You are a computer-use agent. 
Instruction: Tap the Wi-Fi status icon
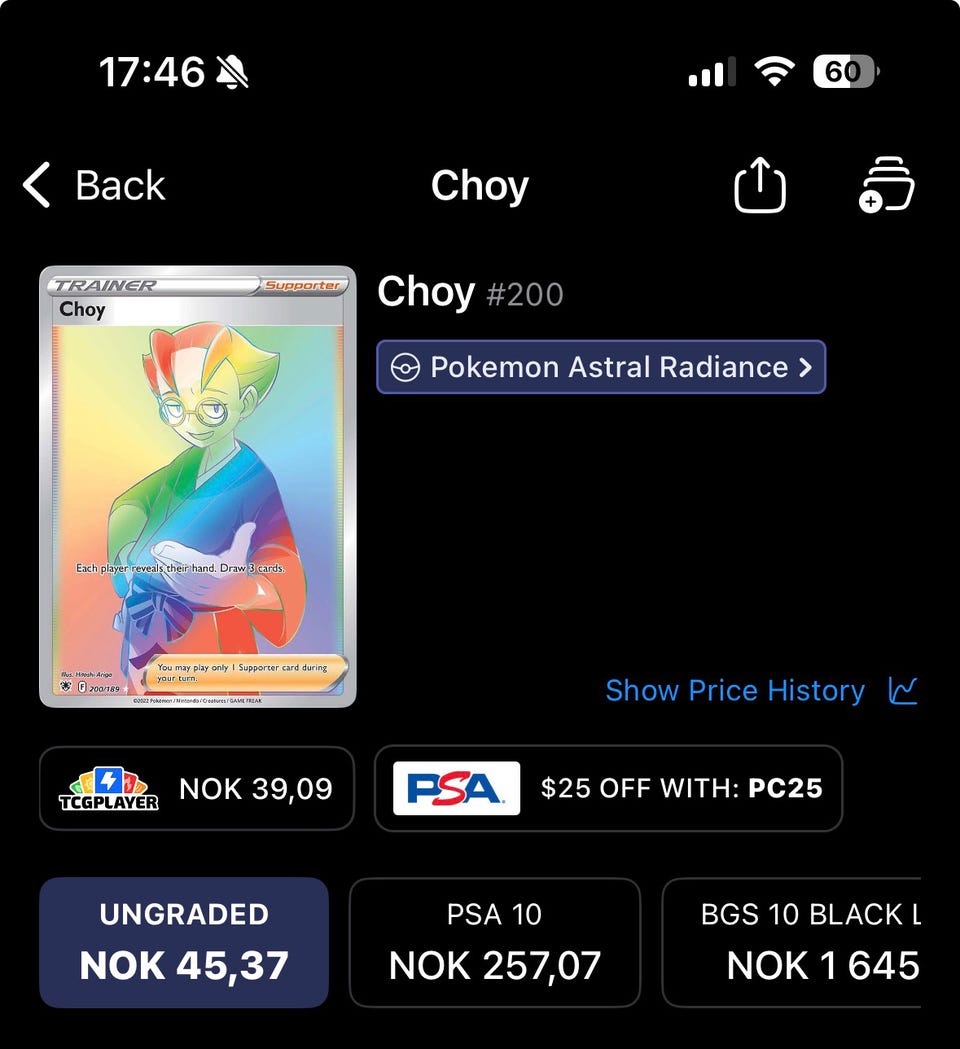coord(774,72)
